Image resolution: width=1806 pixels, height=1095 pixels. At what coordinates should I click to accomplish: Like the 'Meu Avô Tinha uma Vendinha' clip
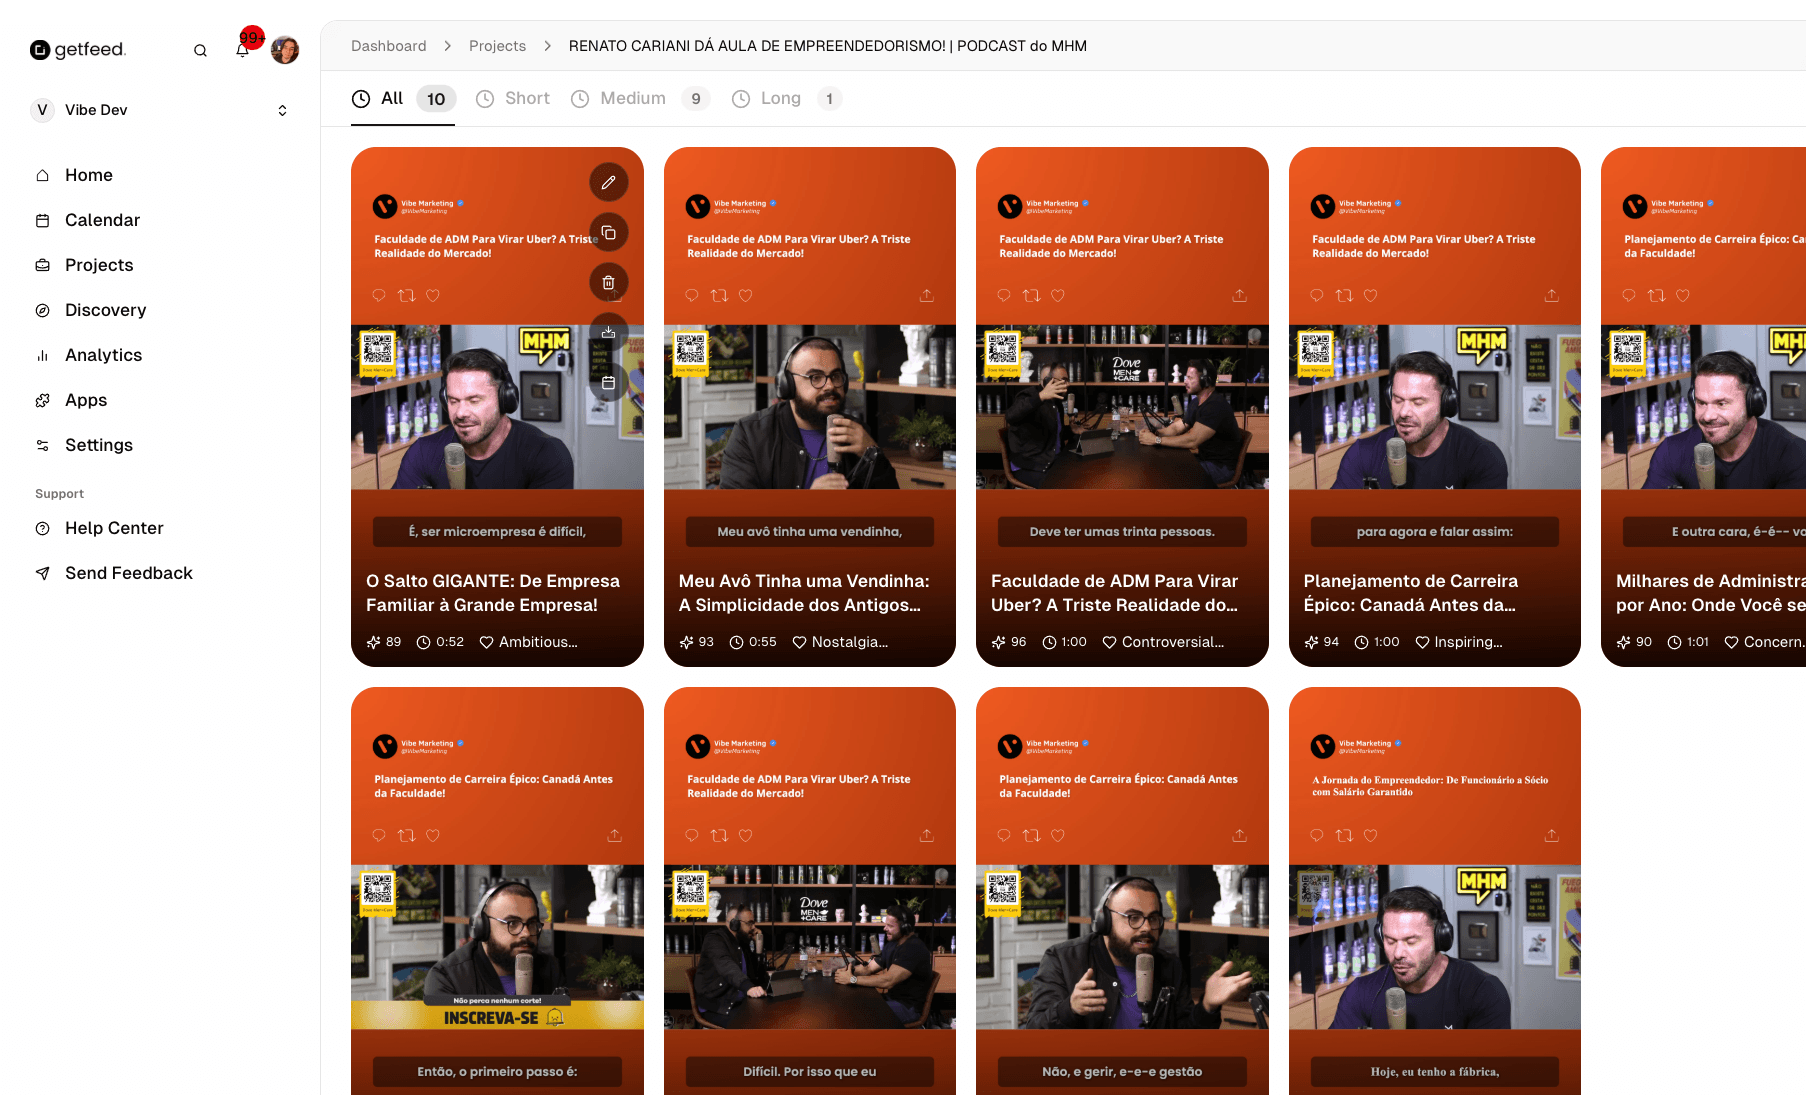click(745, 295)
